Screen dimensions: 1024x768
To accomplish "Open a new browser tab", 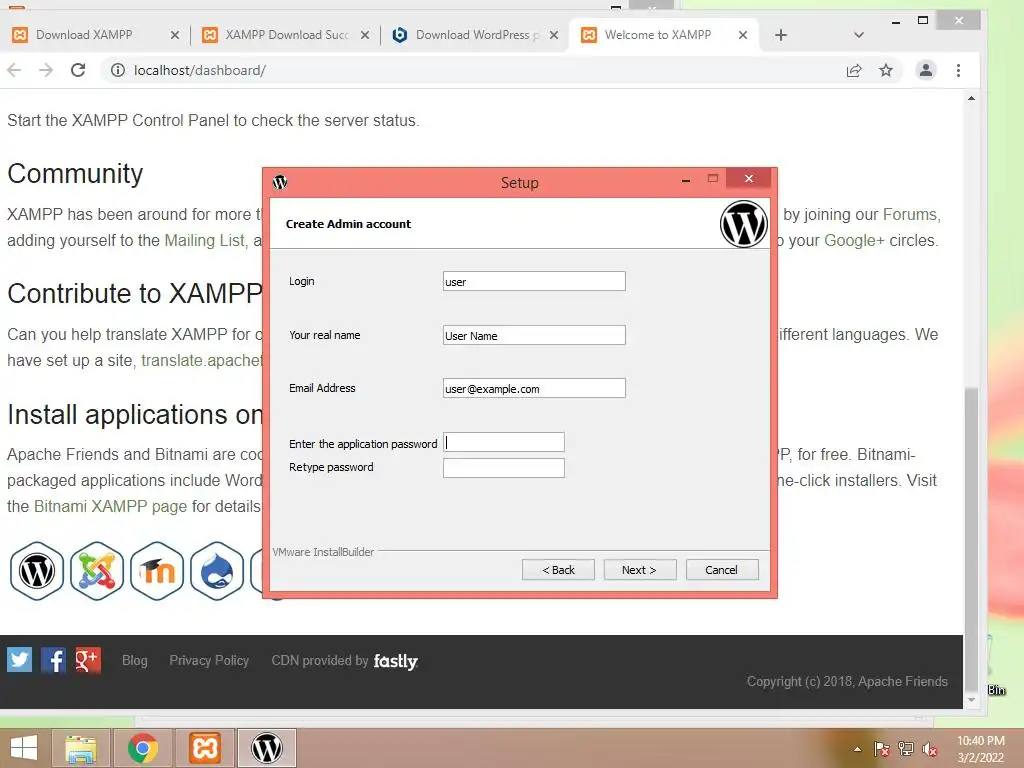I will coord(780,35).
